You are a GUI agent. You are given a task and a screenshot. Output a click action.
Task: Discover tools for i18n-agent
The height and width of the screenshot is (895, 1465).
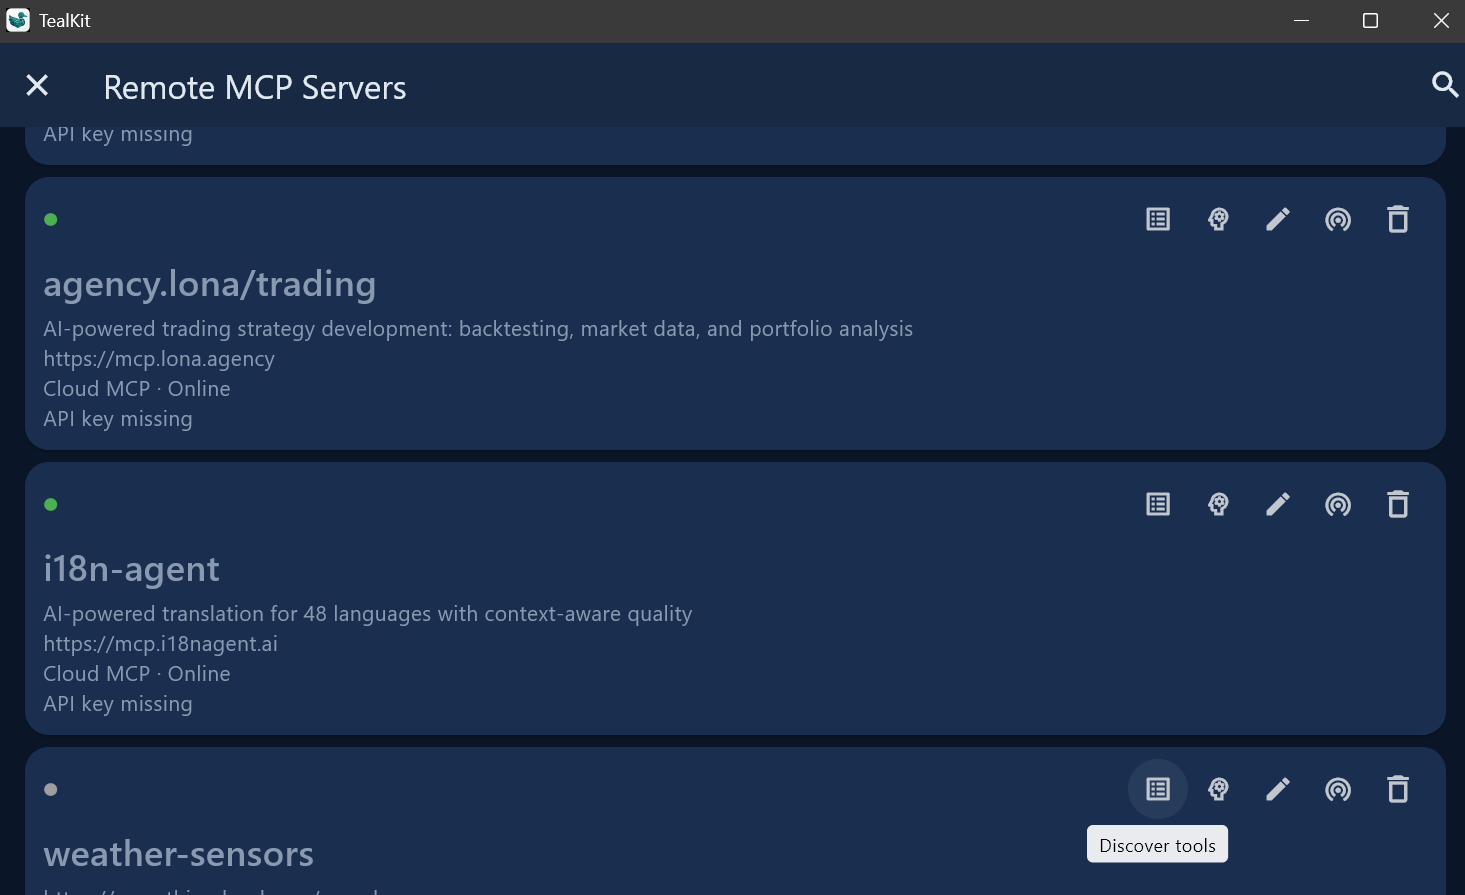(1158, 504)
